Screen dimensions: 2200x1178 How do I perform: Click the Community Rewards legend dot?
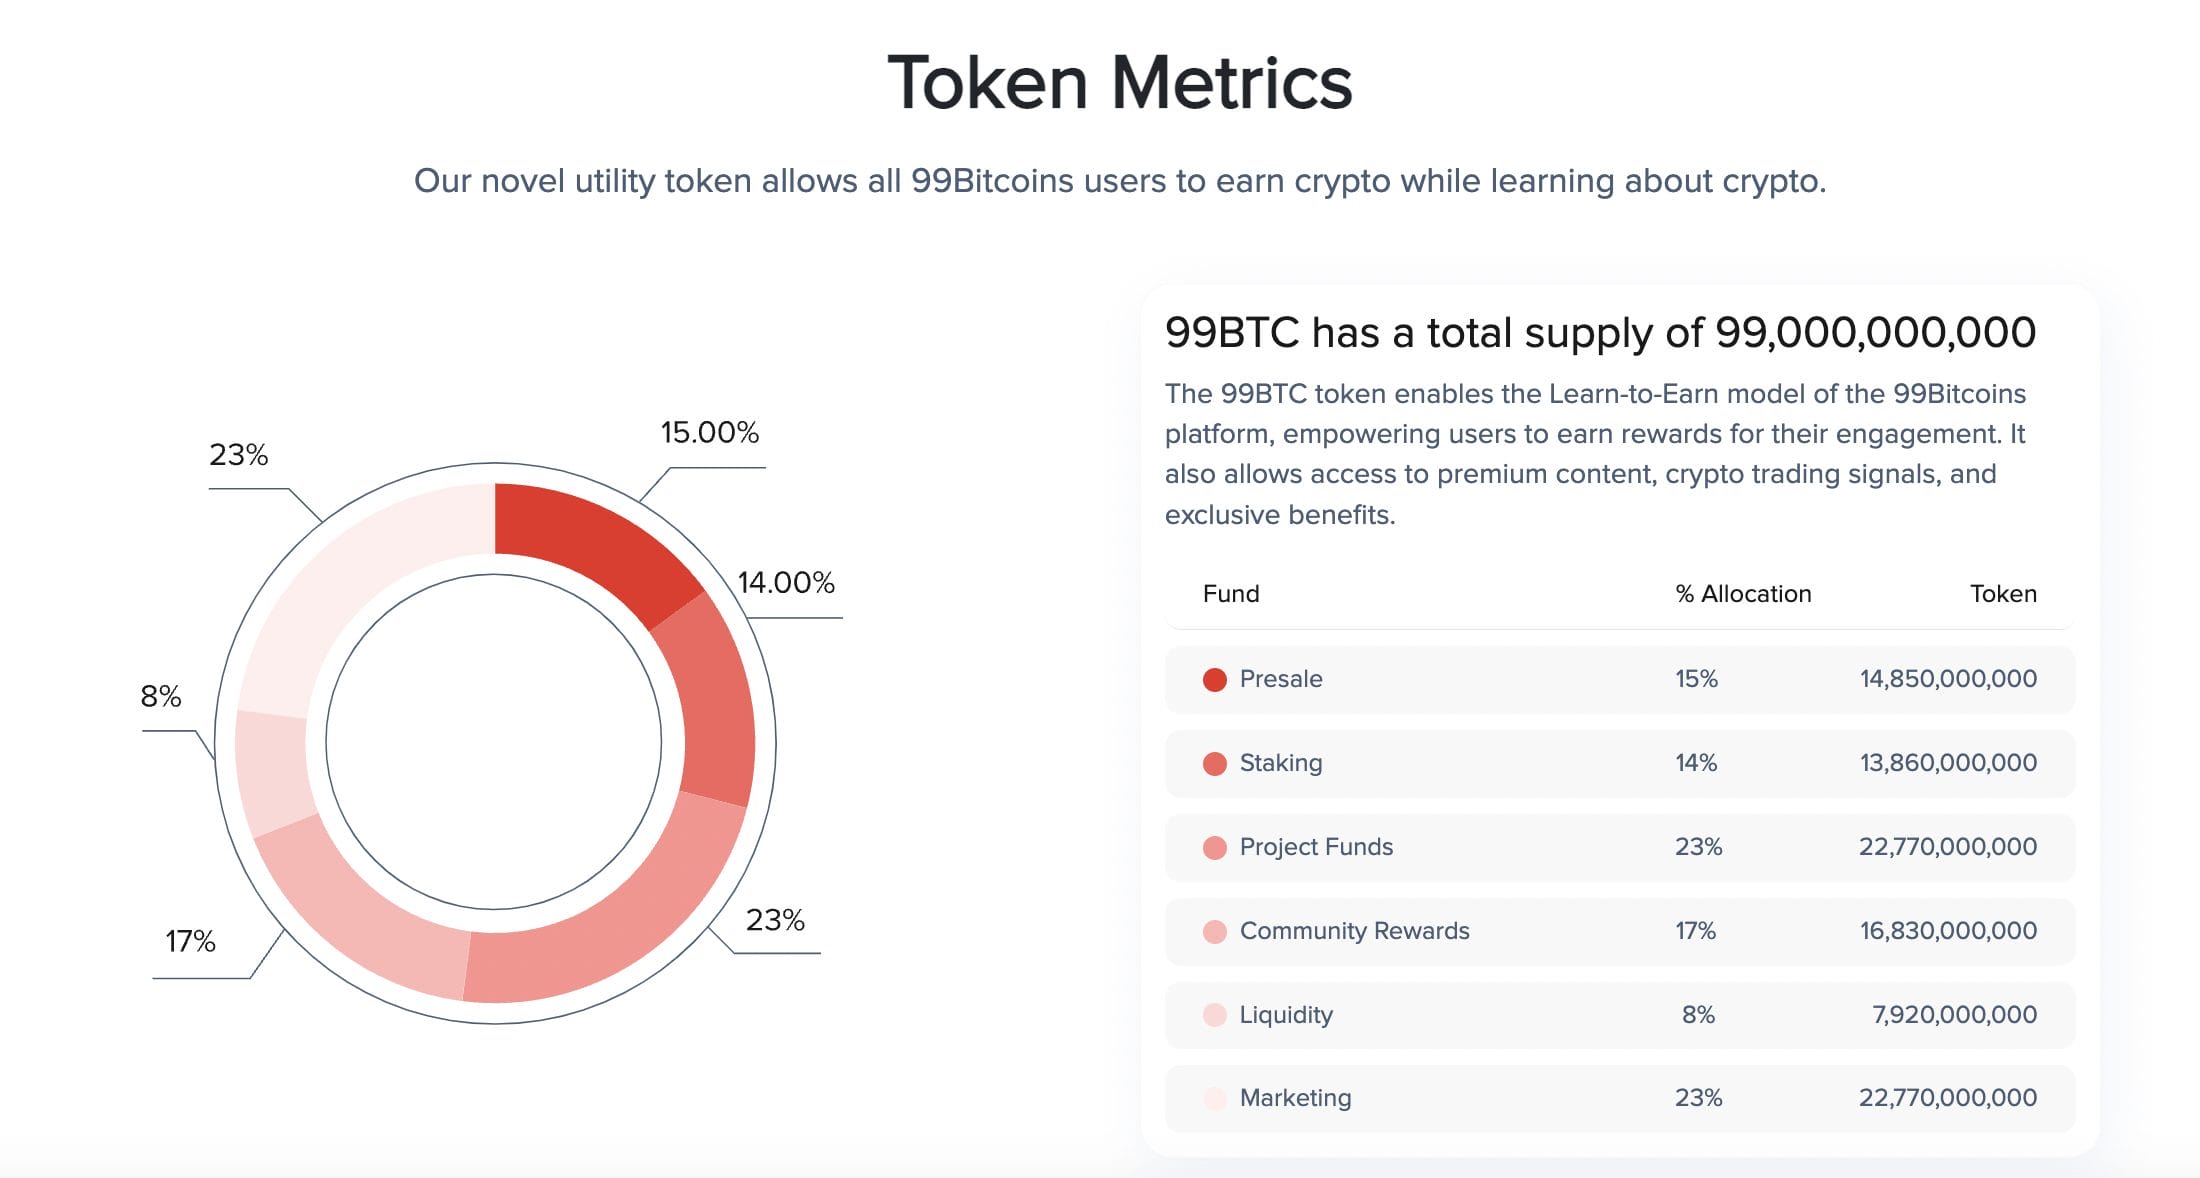click(1215, 932)
